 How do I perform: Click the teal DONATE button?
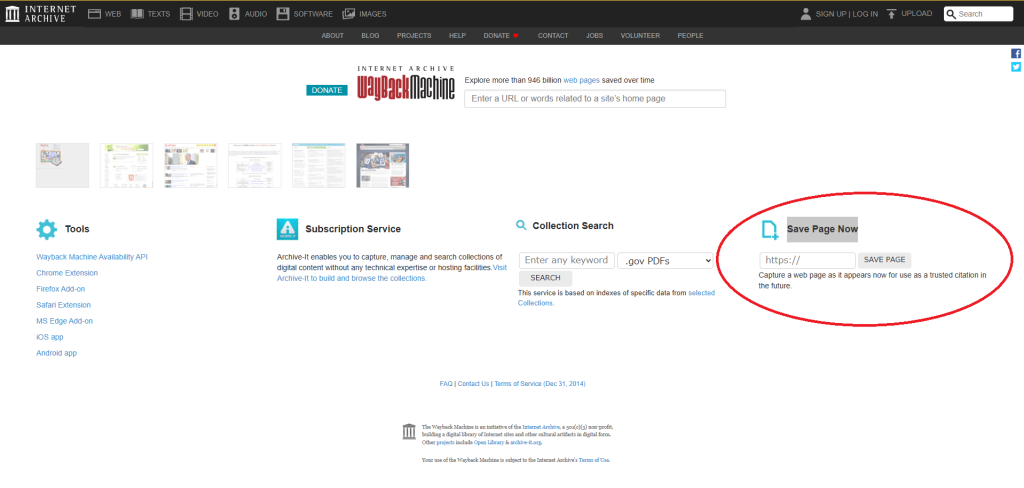327,90
